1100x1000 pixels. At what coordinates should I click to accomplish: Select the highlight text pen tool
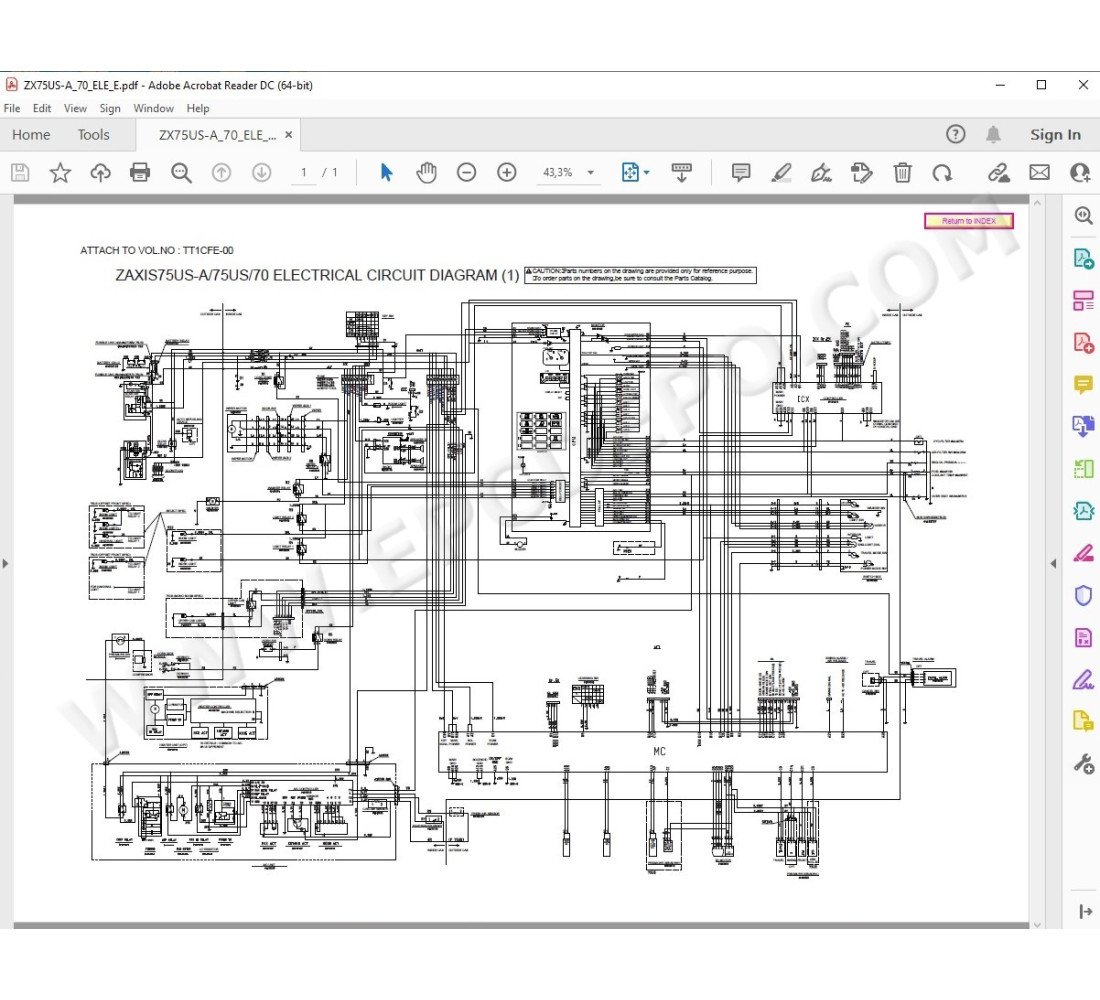(x=781, y=173)
